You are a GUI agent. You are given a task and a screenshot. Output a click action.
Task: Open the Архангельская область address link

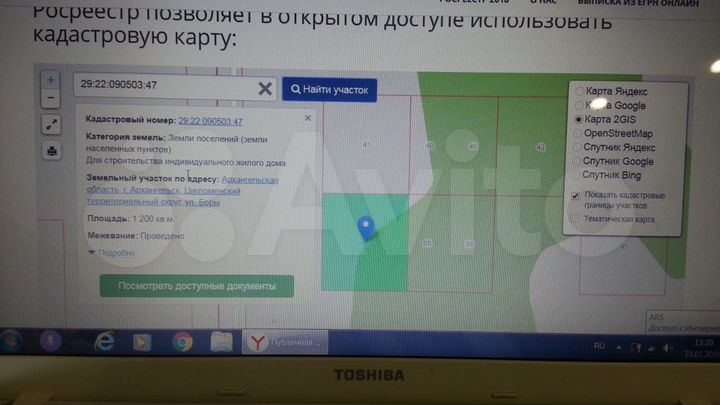[182, 191]
